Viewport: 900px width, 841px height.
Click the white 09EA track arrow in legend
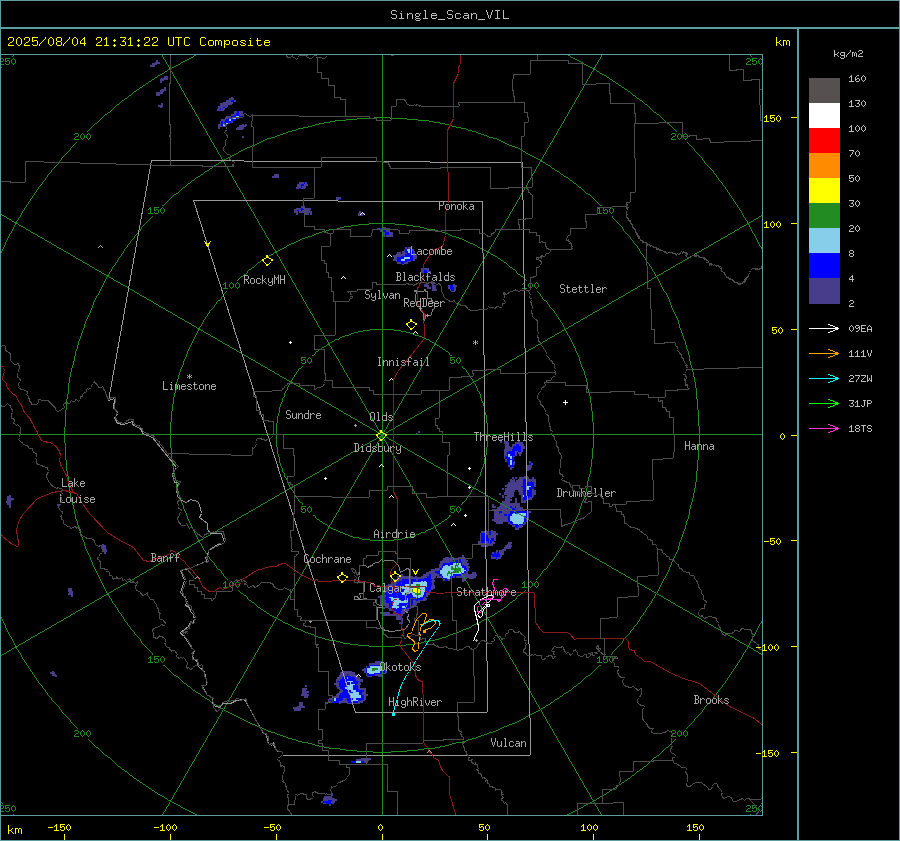point(824,328)
